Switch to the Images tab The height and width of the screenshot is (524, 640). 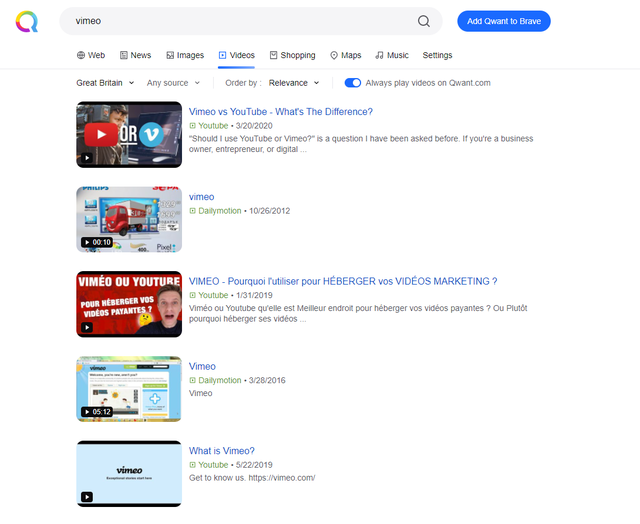click(185, 55)
